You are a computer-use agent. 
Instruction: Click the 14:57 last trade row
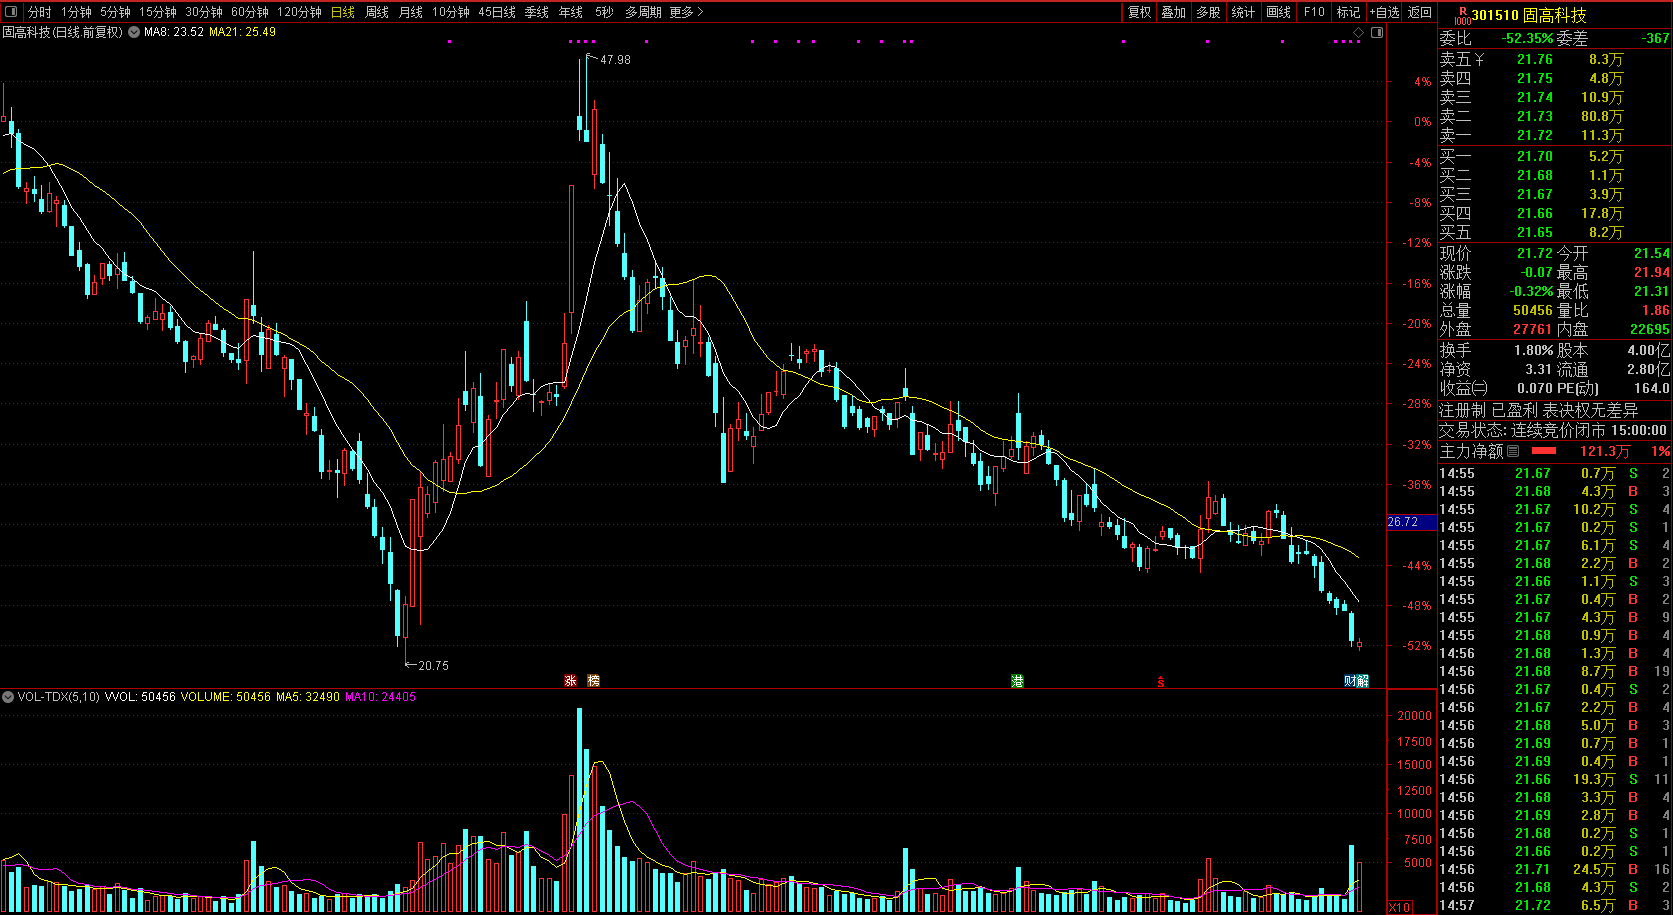click(x=1555, y=906)
